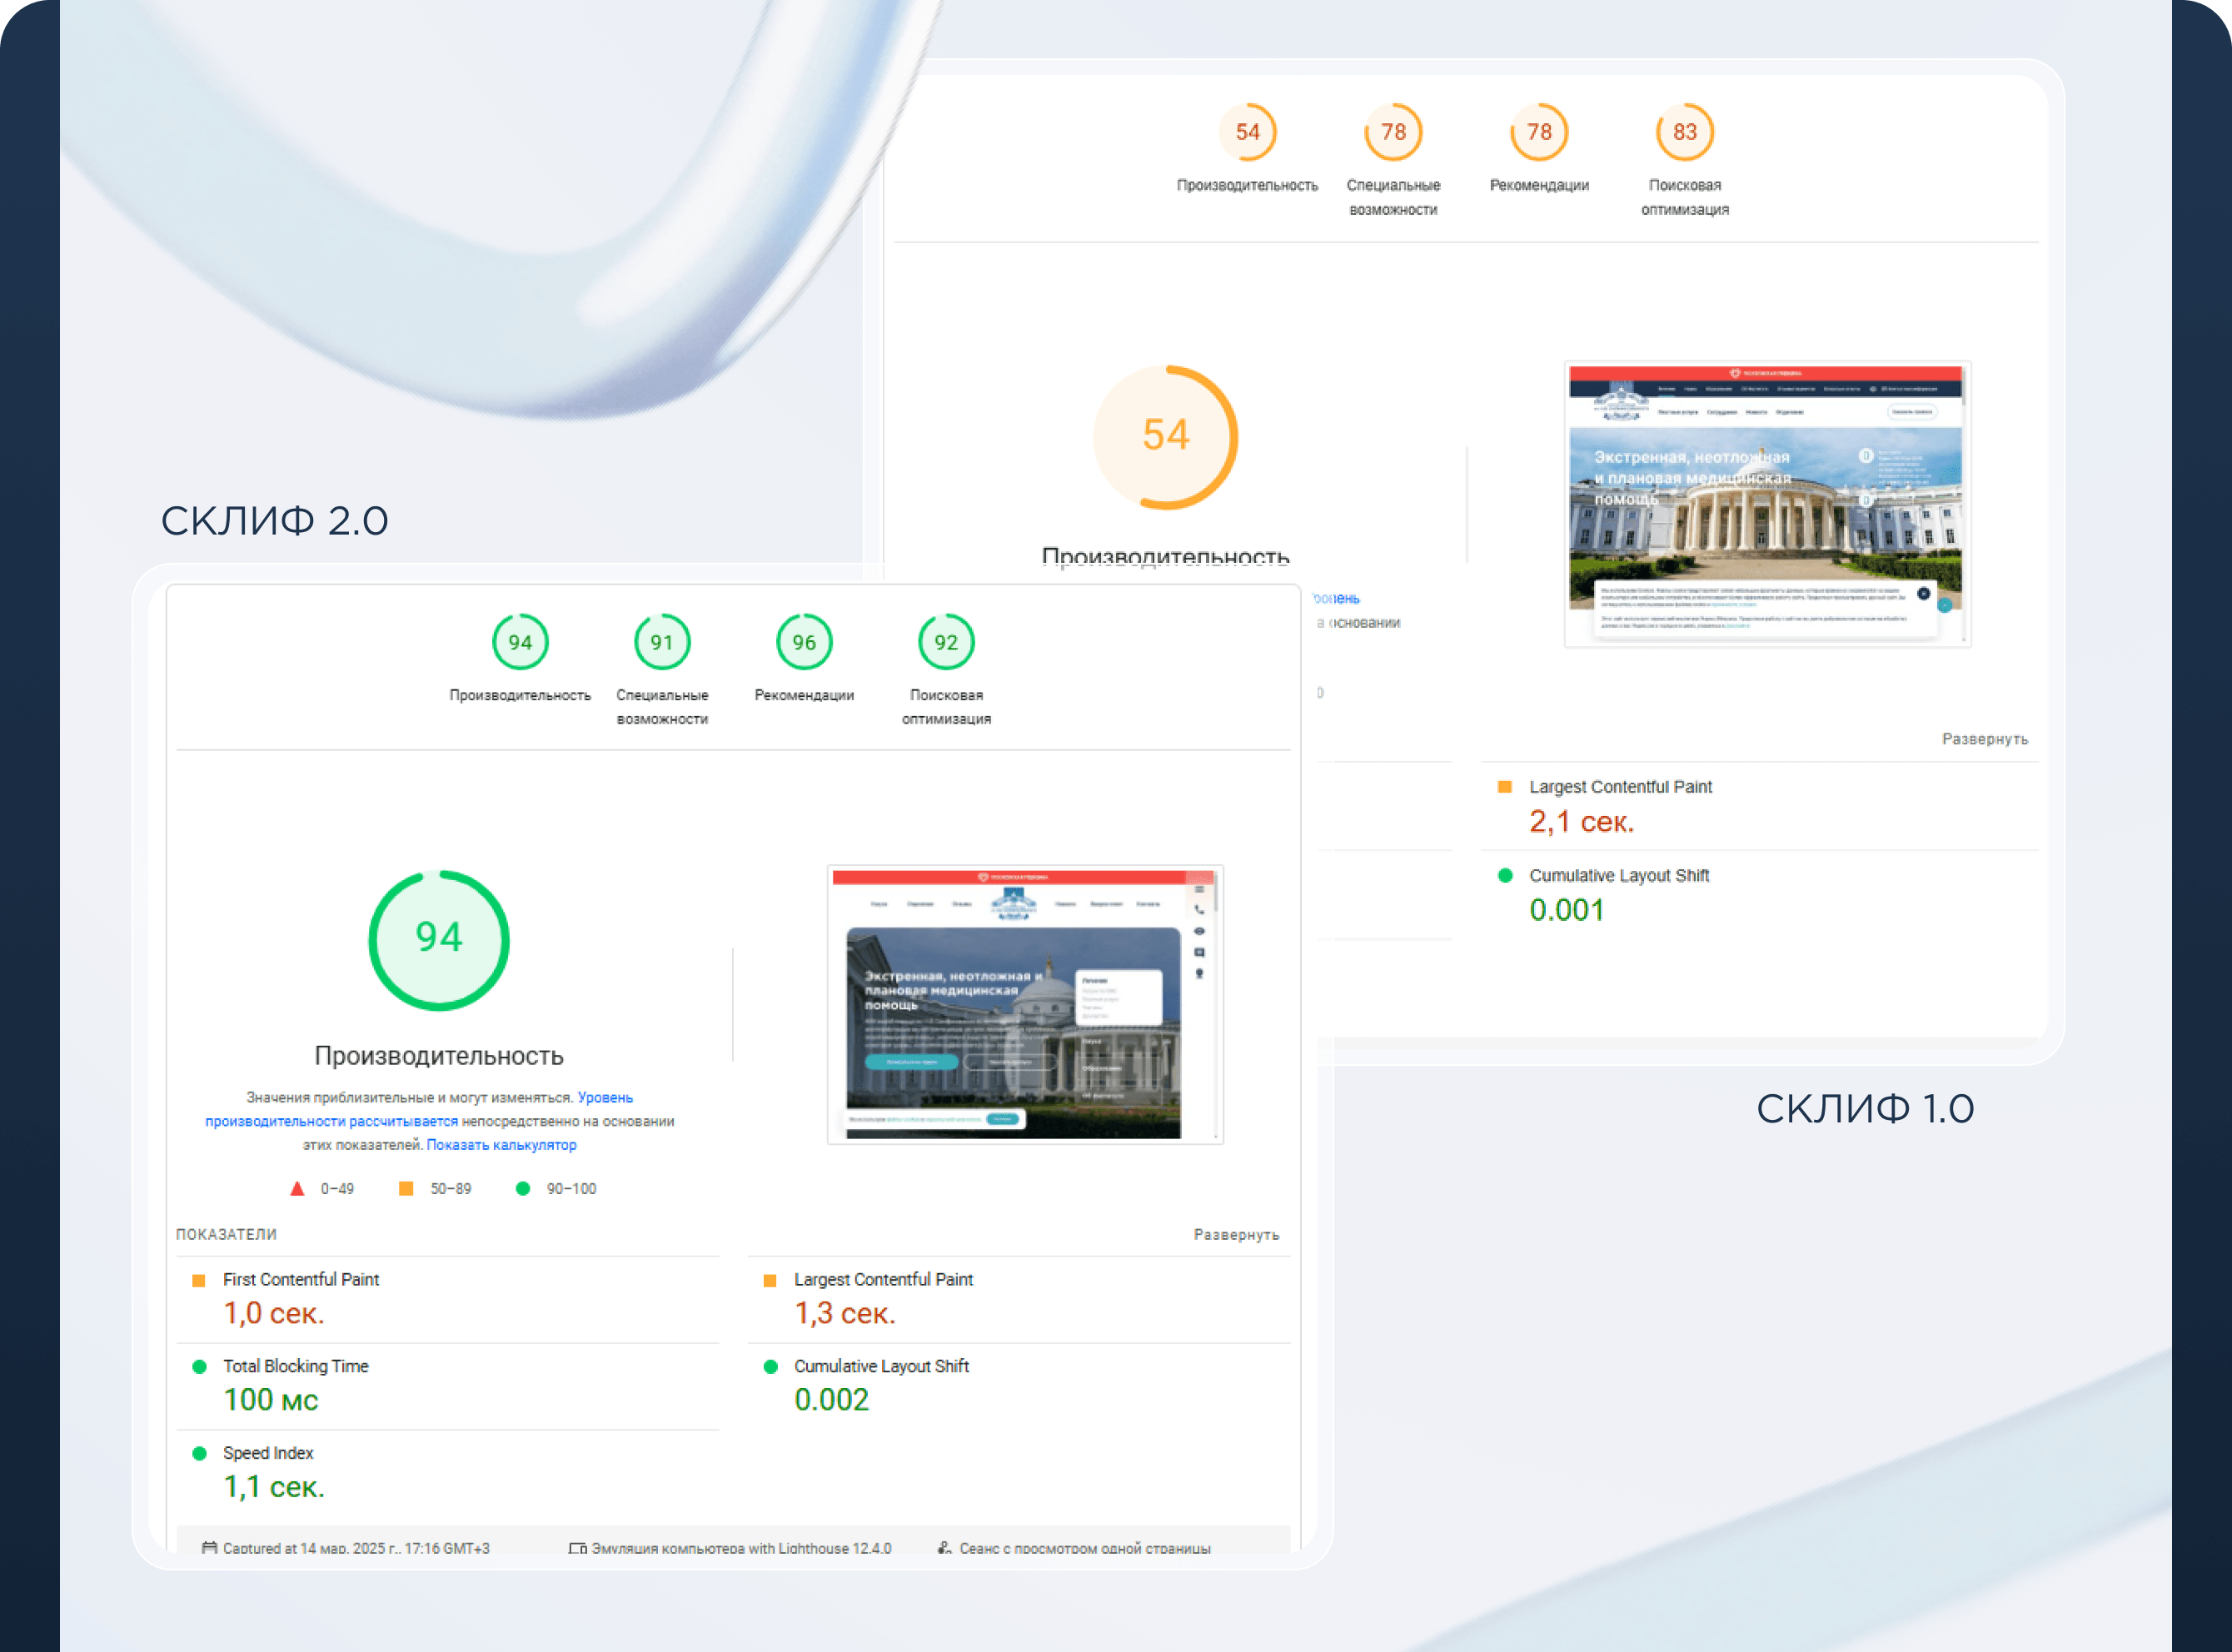Click the 91 Специальные возможности gauge
Screen dimensions: 2232x1652
(x=662, y=642)
